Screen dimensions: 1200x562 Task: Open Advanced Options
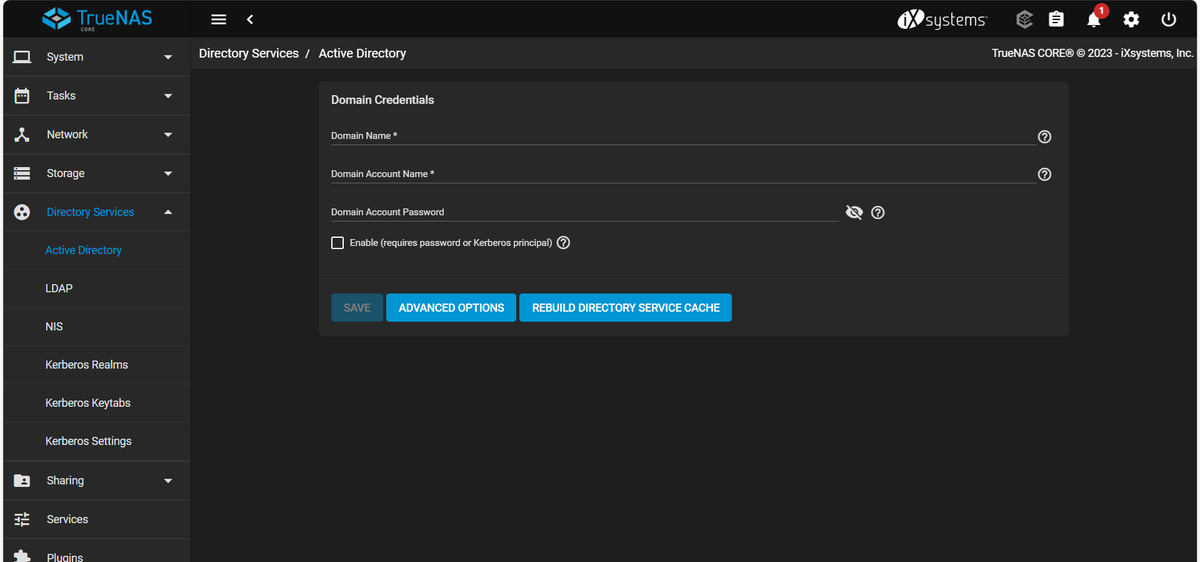coord(451,308)
